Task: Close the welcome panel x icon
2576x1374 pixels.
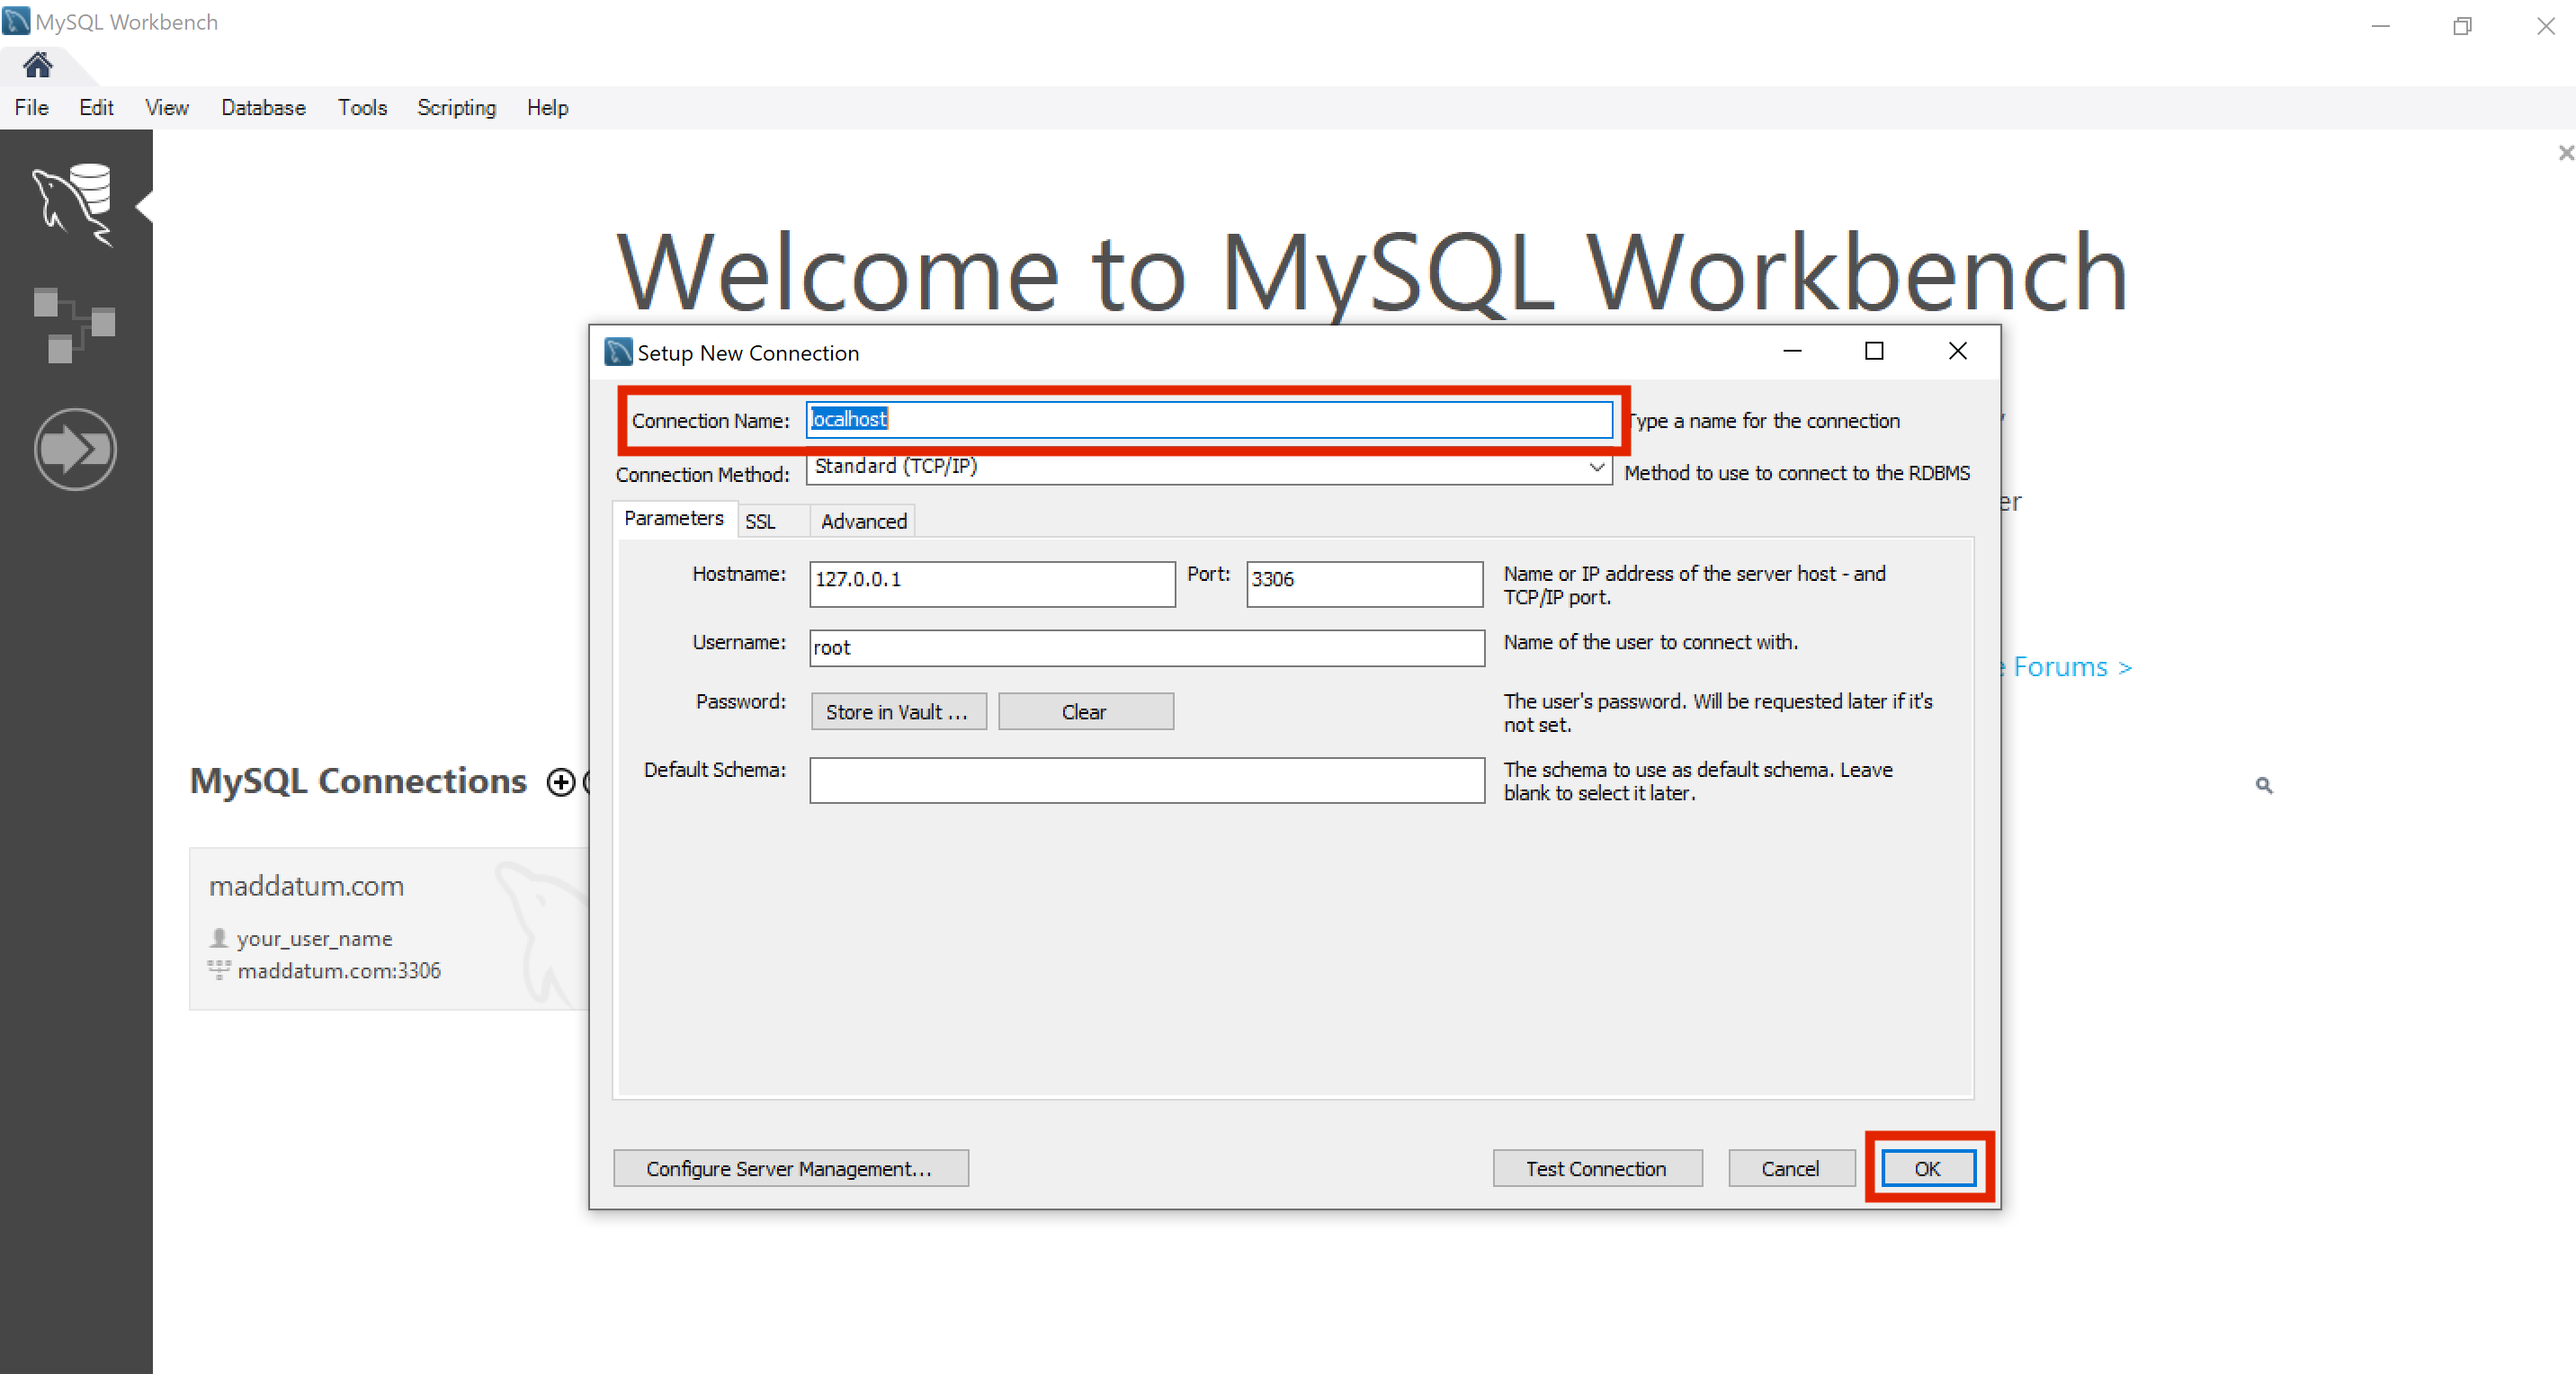Action: 2565,153
